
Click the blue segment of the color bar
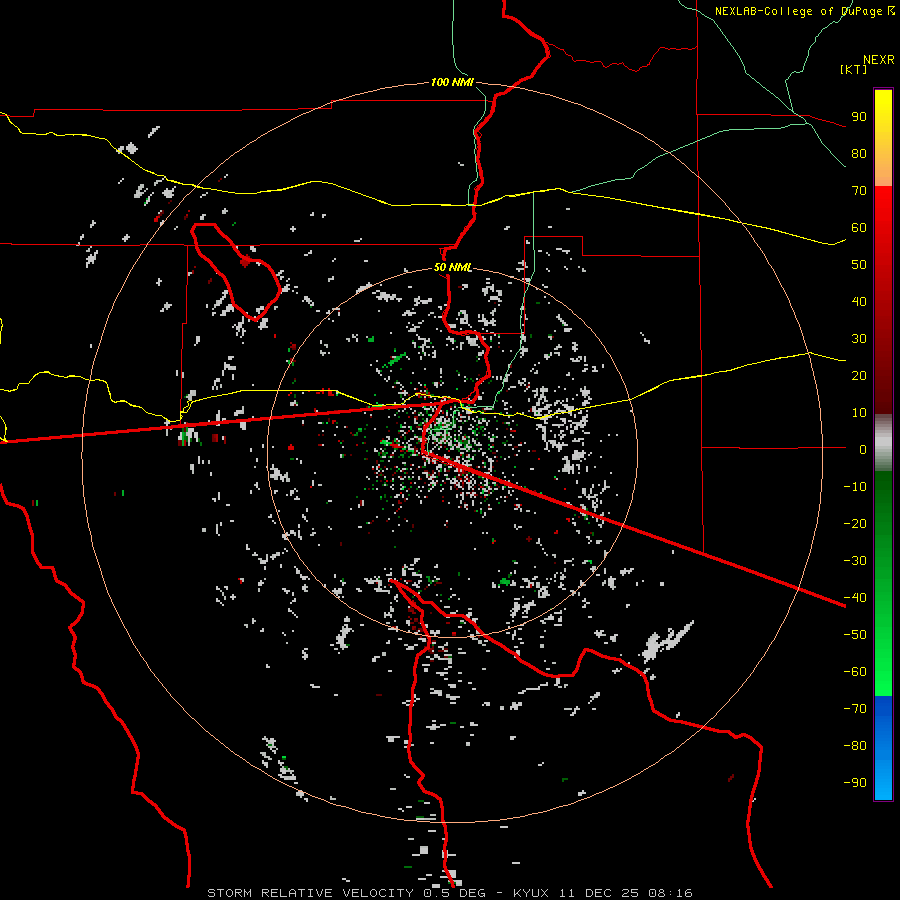[x=883, y=747]
